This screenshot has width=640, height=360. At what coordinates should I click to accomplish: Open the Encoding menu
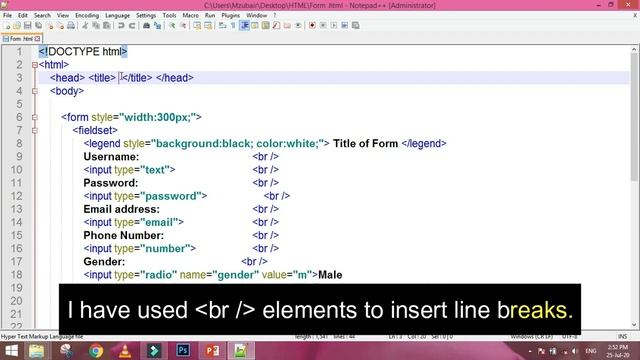(87, 16)
